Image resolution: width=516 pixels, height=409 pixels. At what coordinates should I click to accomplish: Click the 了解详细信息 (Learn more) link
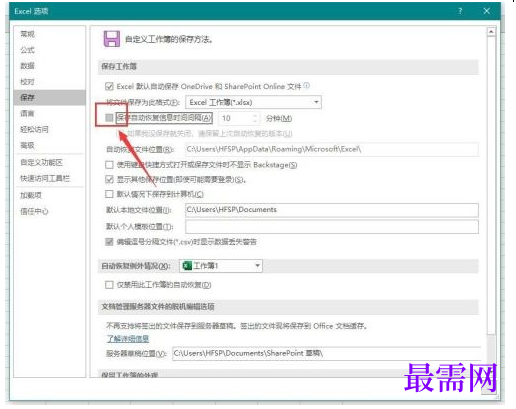128,339
